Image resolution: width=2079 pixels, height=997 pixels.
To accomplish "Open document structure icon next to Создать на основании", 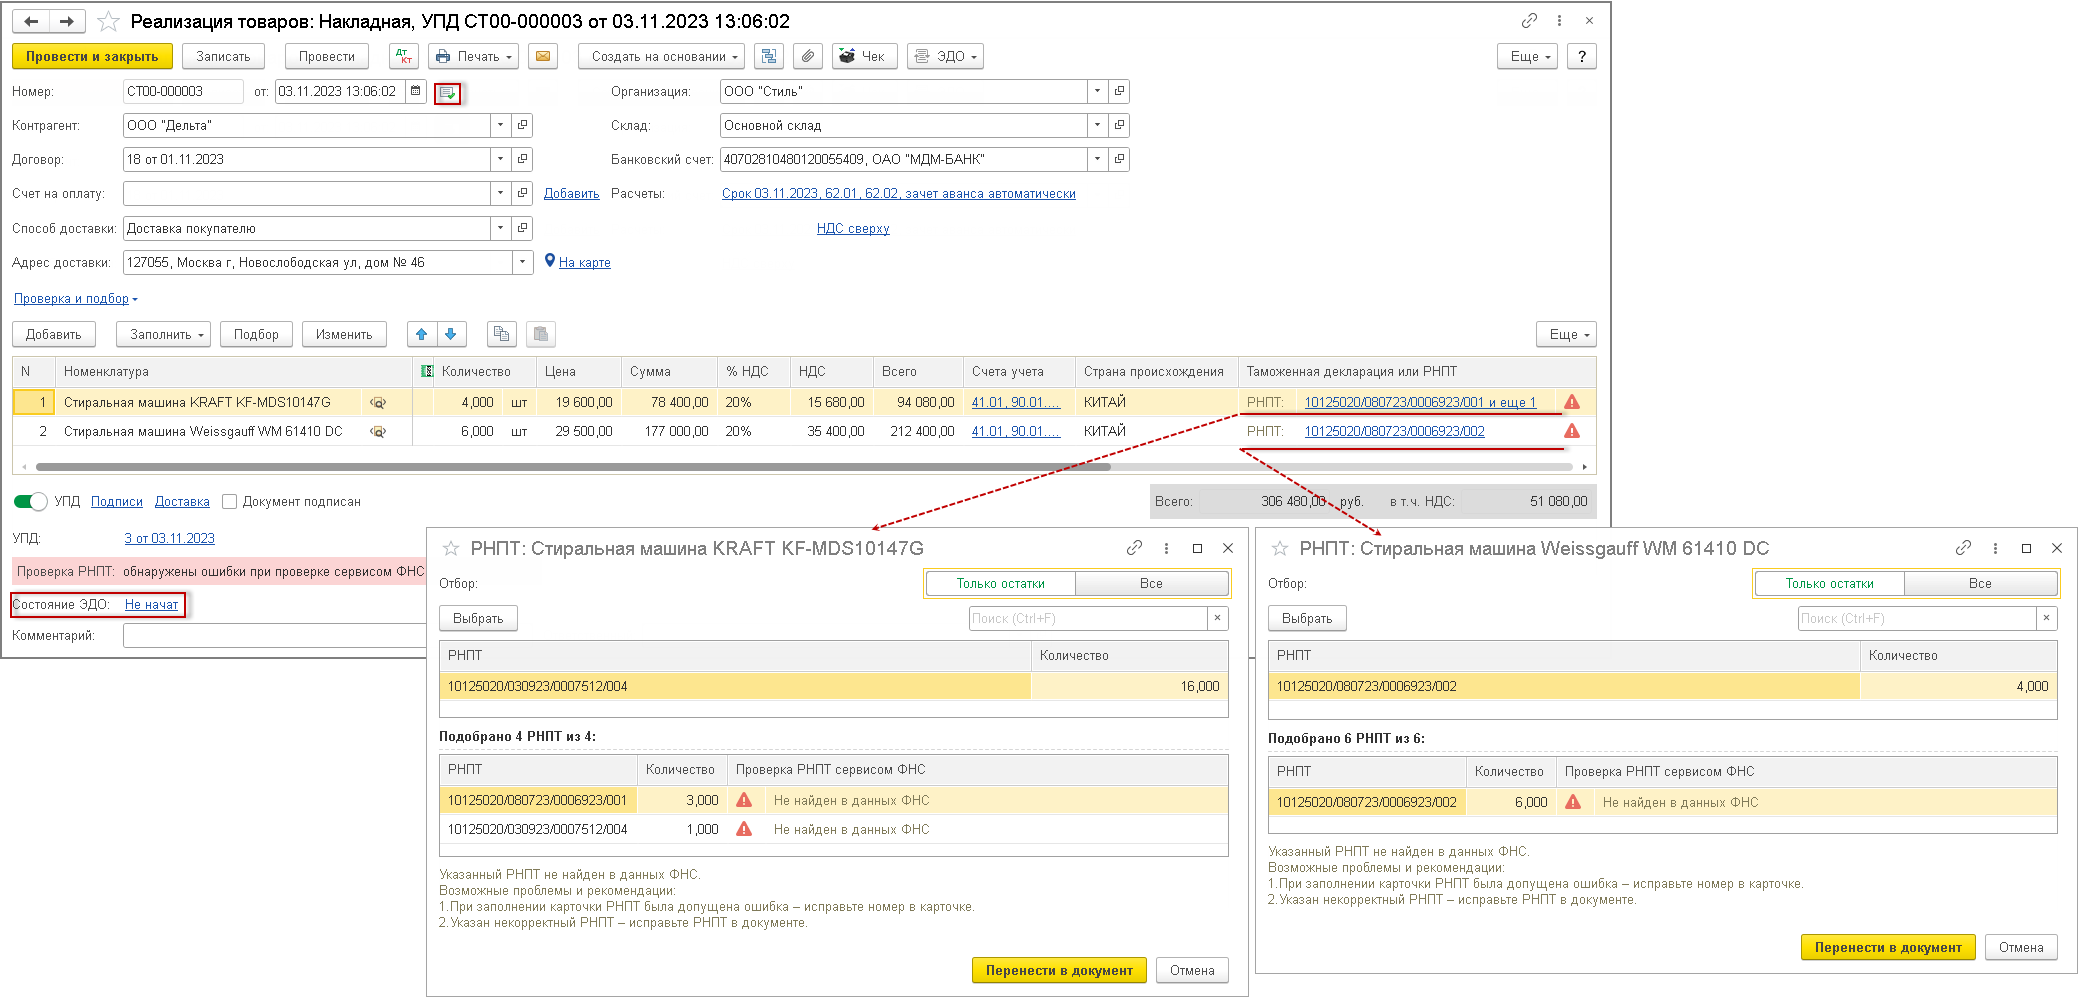I will [768, 56].
